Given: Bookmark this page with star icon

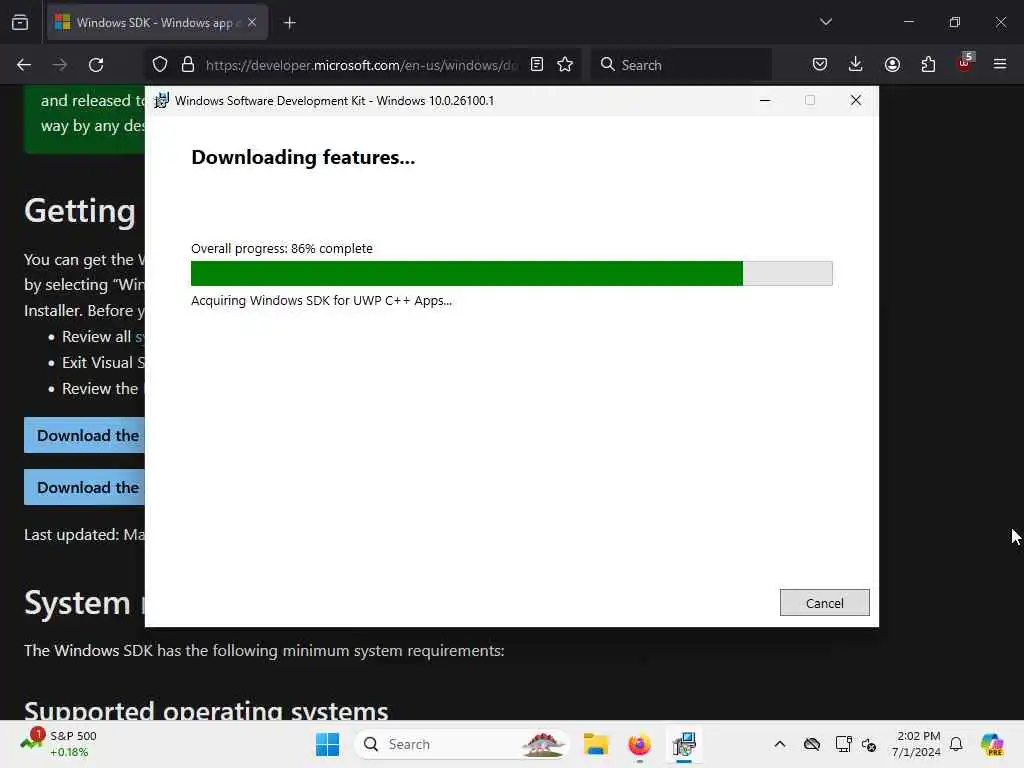Looking at the screenshot, I should click(565, 65).
